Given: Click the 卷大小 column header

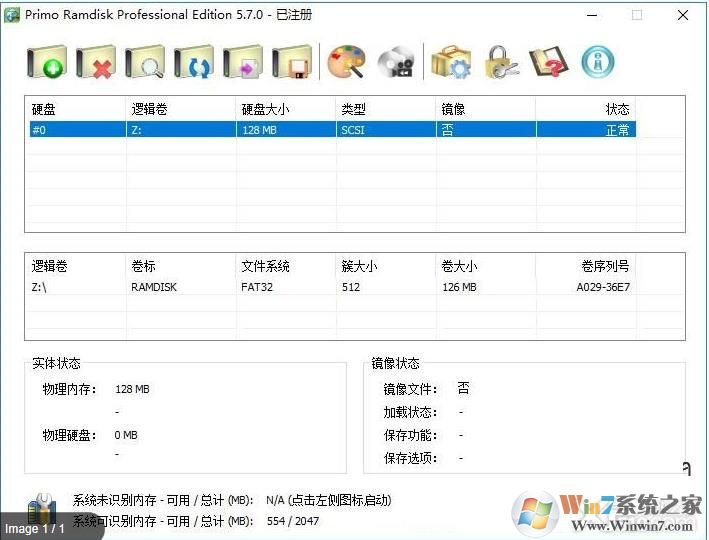Looking at the screenshot, I should click(x=459, y=266).
